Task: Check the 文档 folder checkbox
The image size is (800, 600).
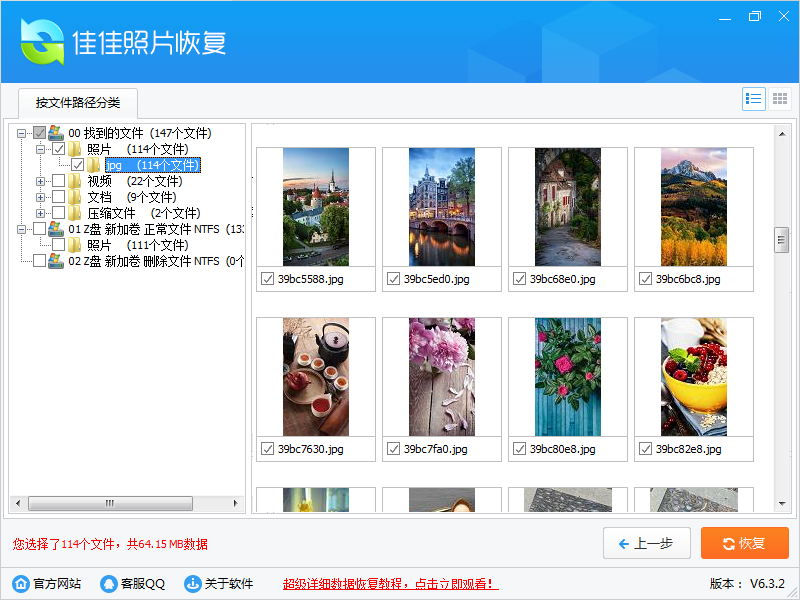Action: point(59,197)
